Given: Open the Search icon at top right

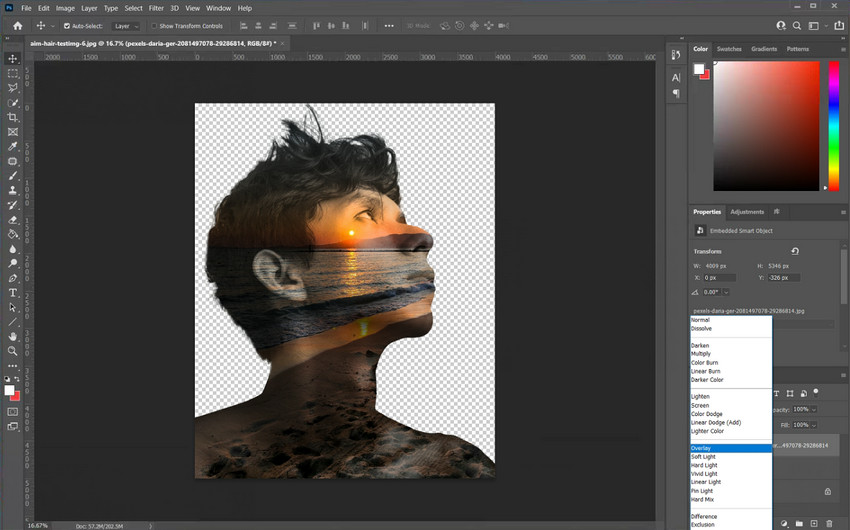Looking at the screenshot, I should coord(798,26).
